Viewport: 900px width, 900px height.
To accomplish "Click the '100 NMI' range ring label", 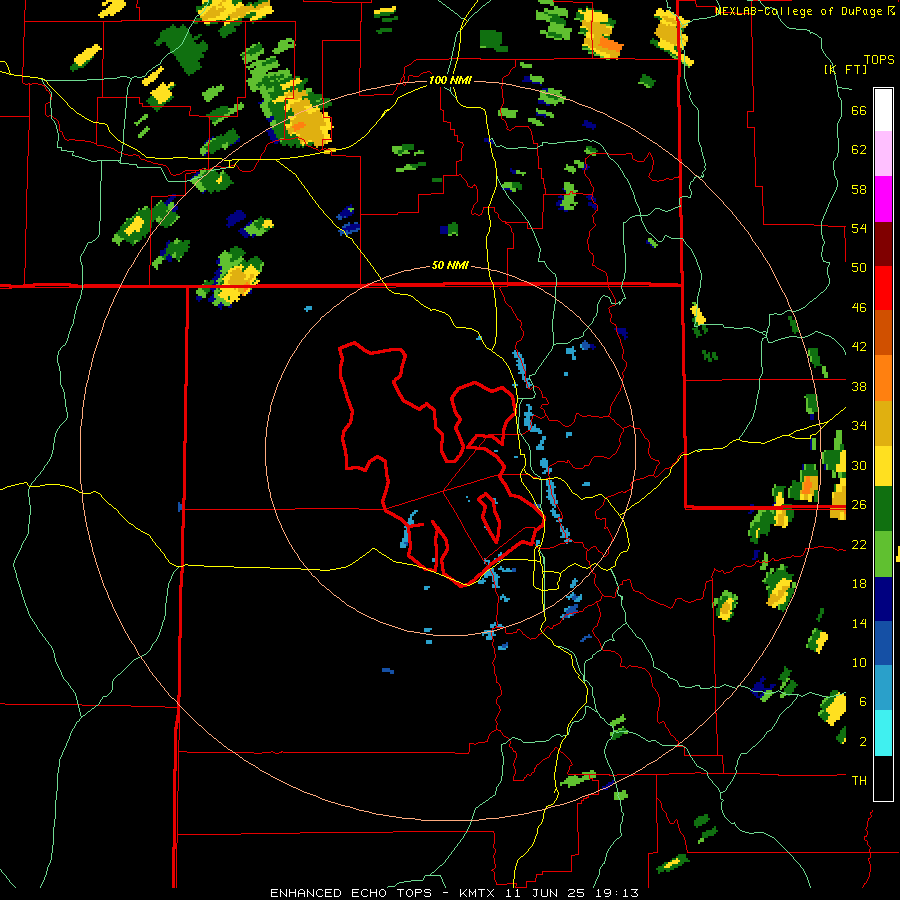I will tap(450, 80).
